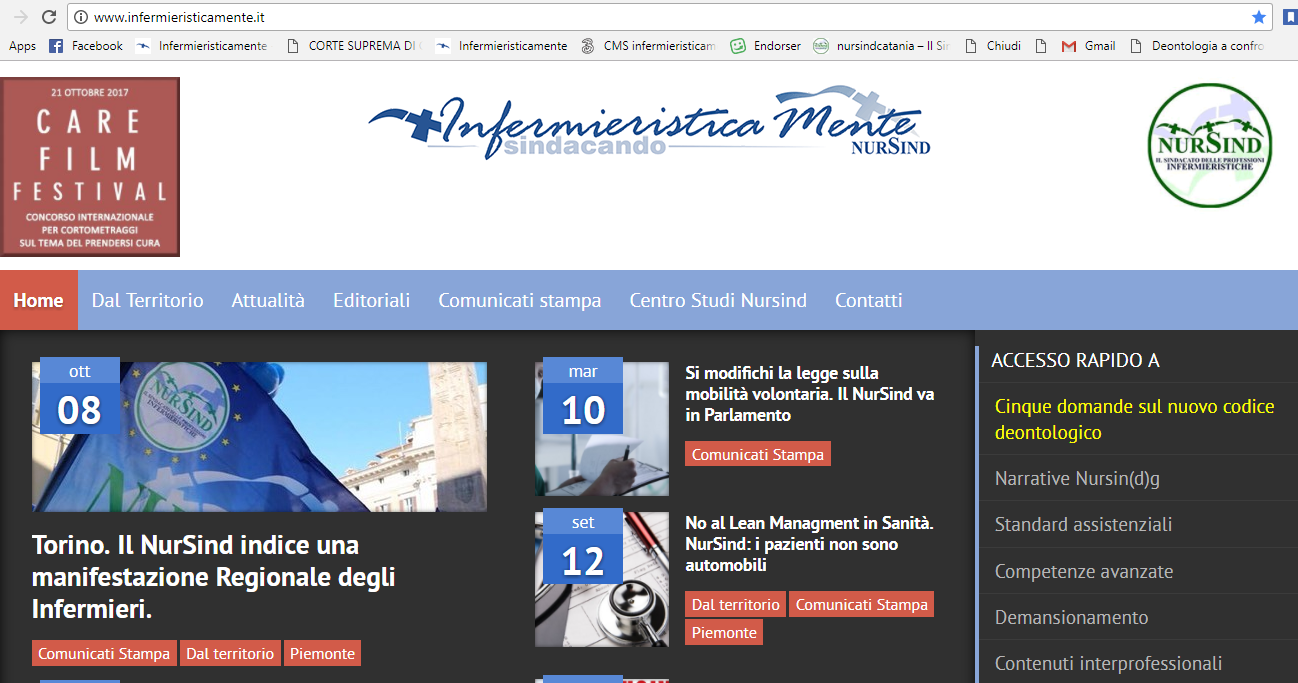Open the Torino NurSind manifestazione Regionale headline

coord(214,577)
